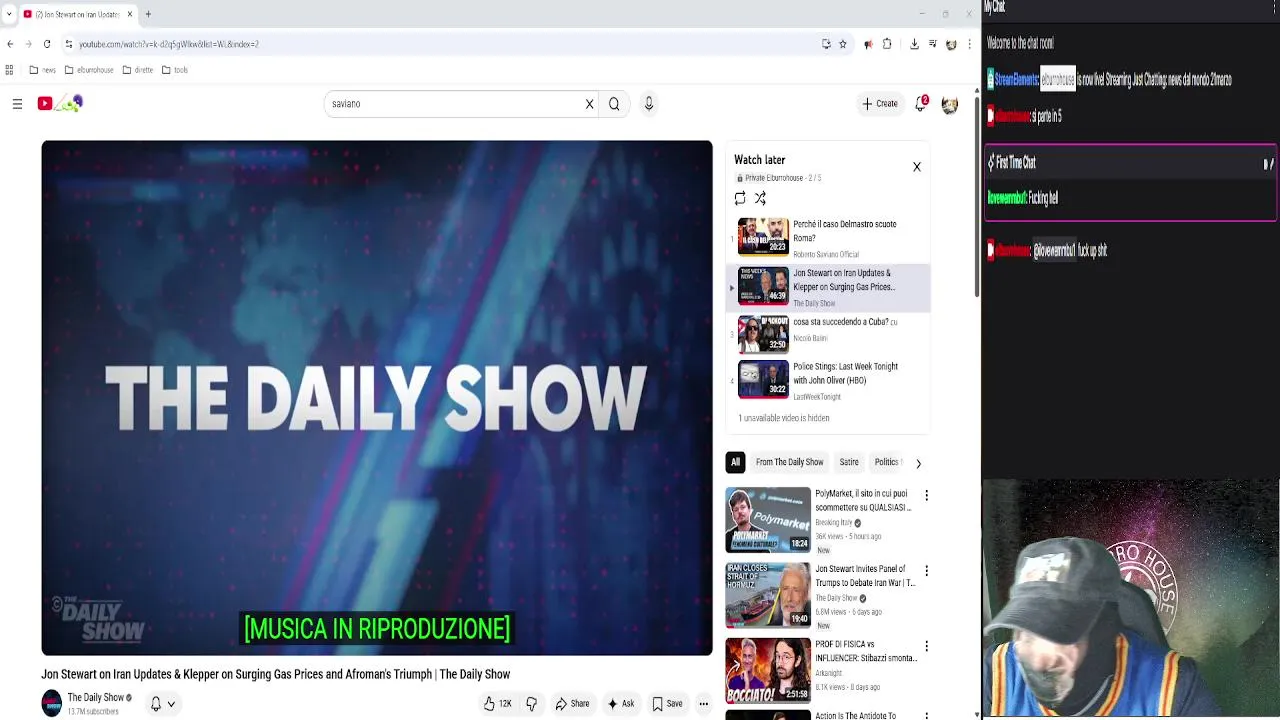Open a new browser tab
The image size is (1280, 720).
click(148, 14)
